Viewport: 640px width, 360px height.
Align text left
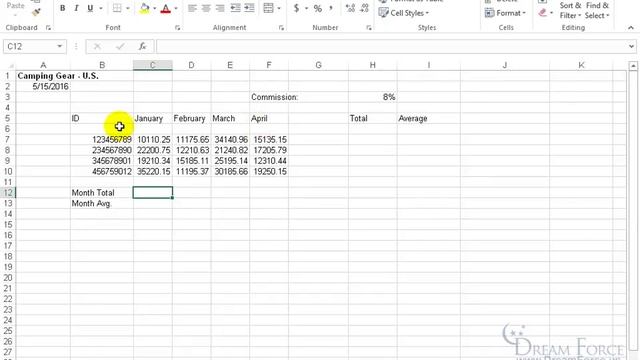pyautogui.click(x=192, y=8)
